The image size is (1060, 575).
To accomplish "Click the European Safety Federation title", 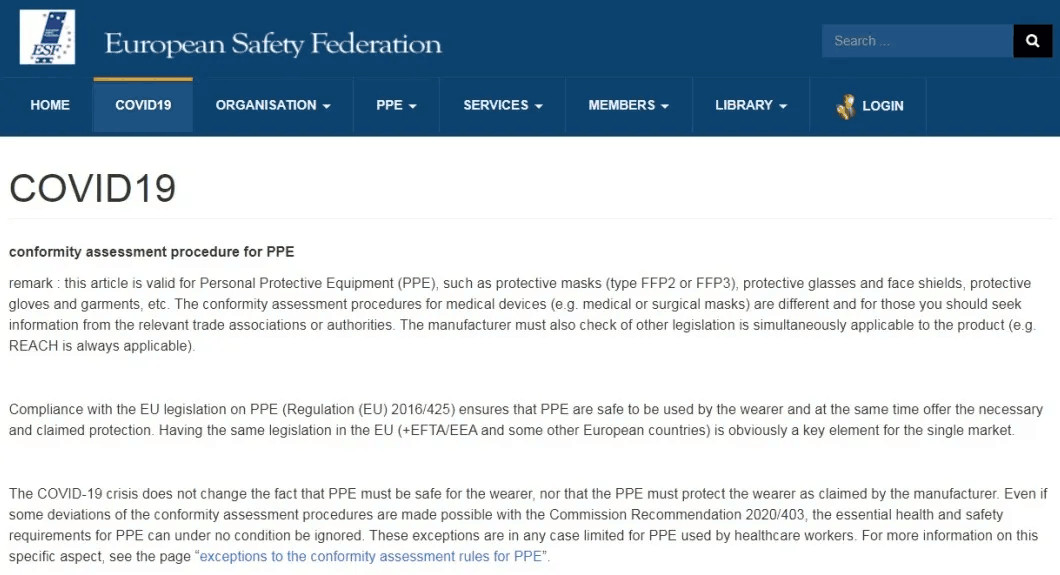I will 273,44.
